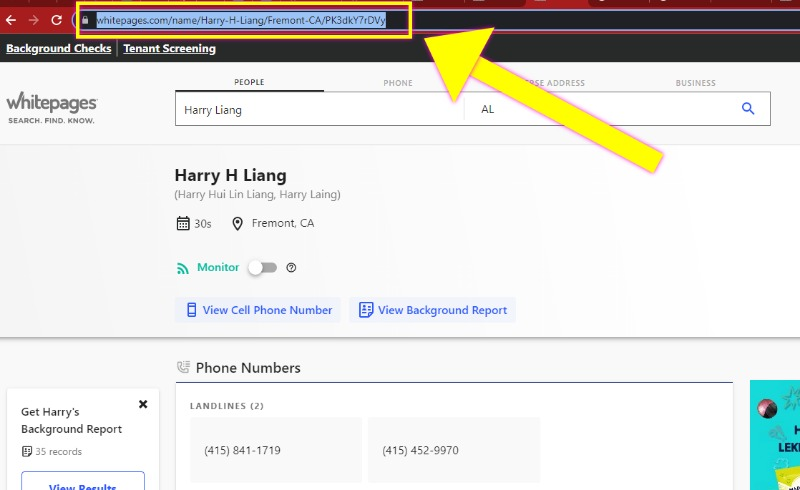
Task: Open the Background Checks link
Action: 59,48
